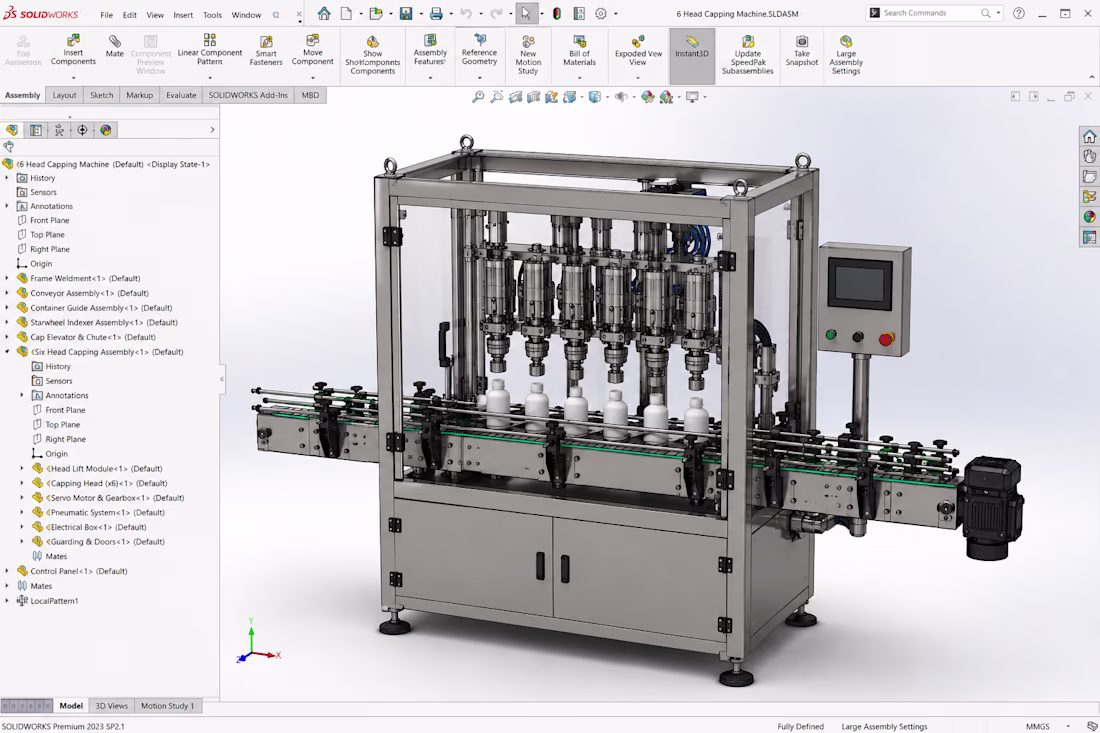This screenshot has width=1100, height=733.
Task: Open the Tools menu
Action: (213, 15)
